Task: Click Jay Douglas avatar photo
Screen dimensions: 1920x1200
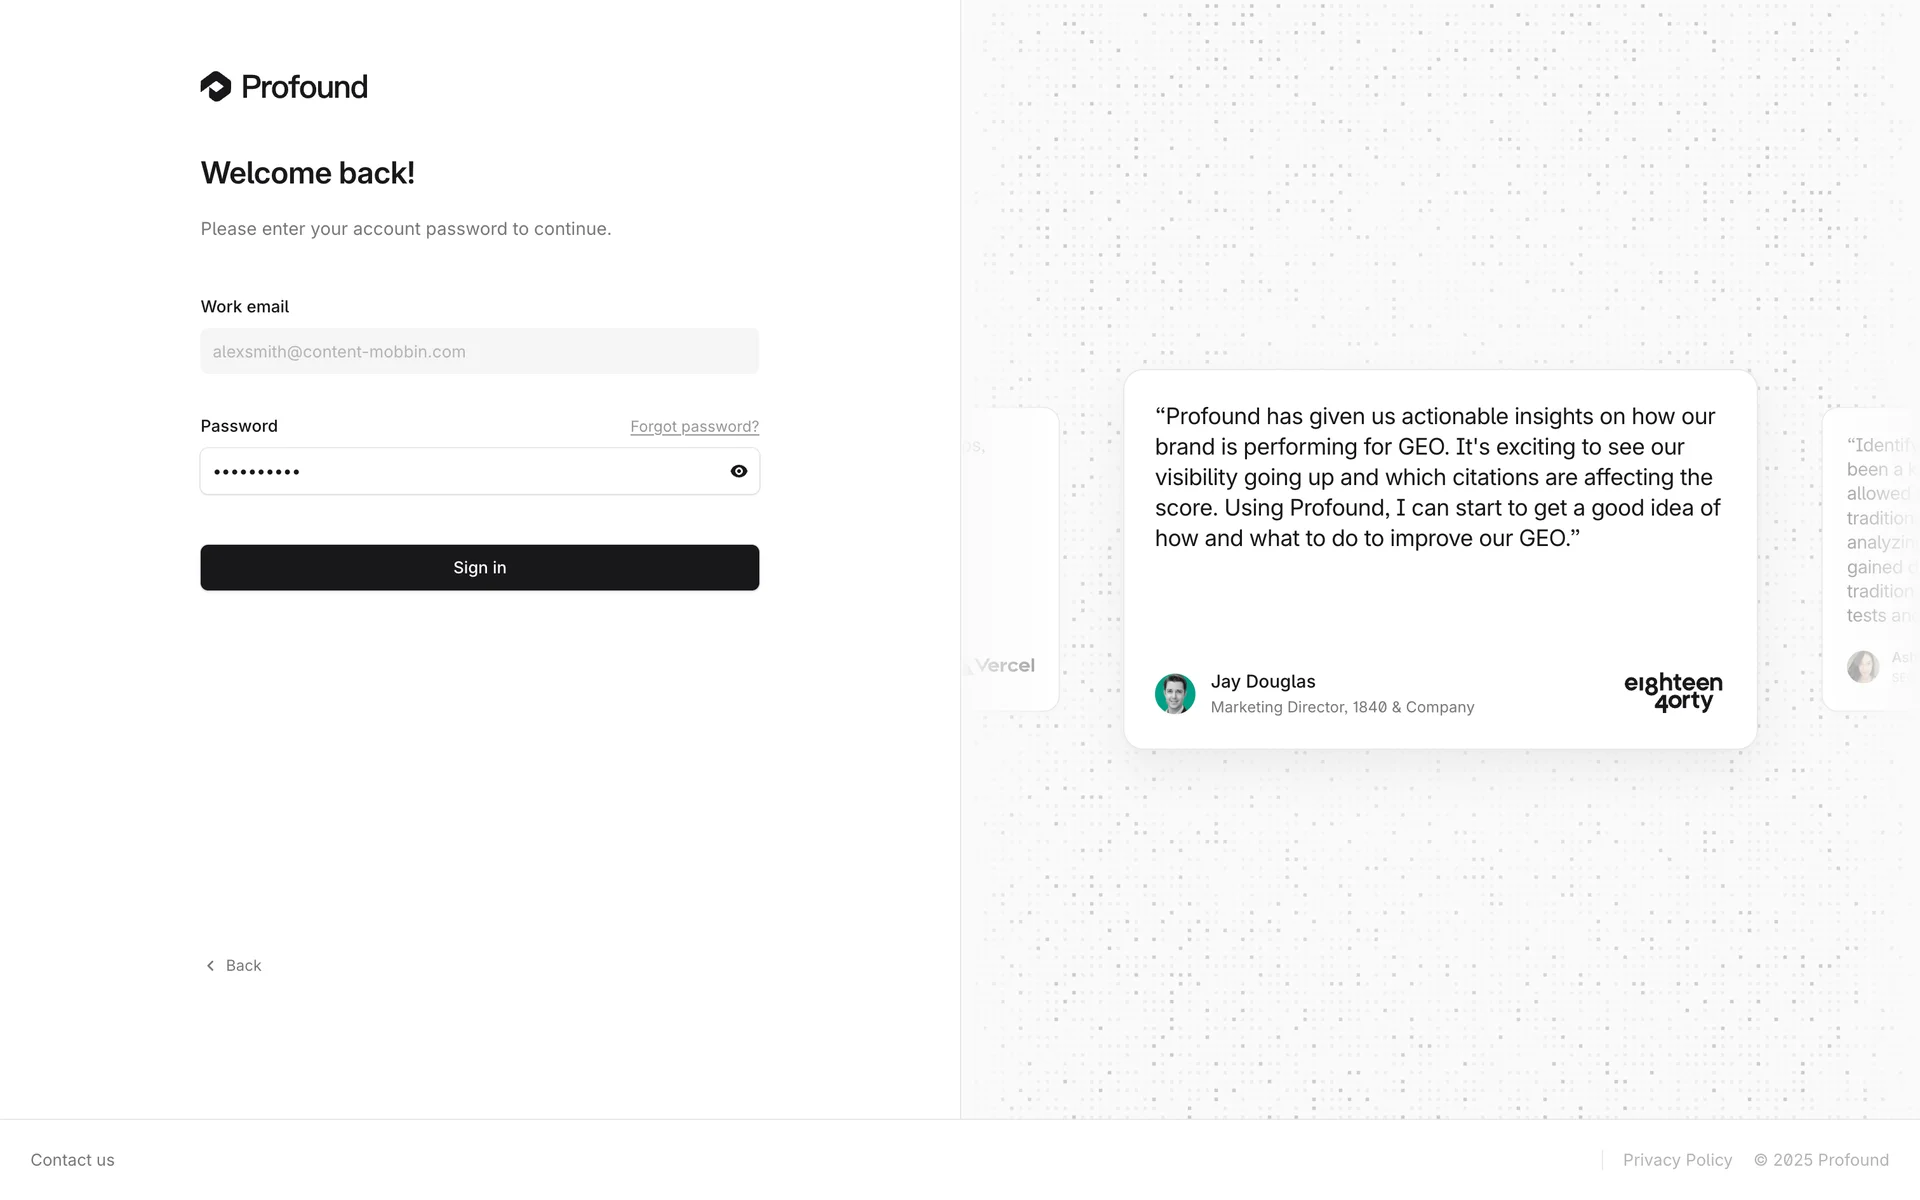Action: 1175,694
